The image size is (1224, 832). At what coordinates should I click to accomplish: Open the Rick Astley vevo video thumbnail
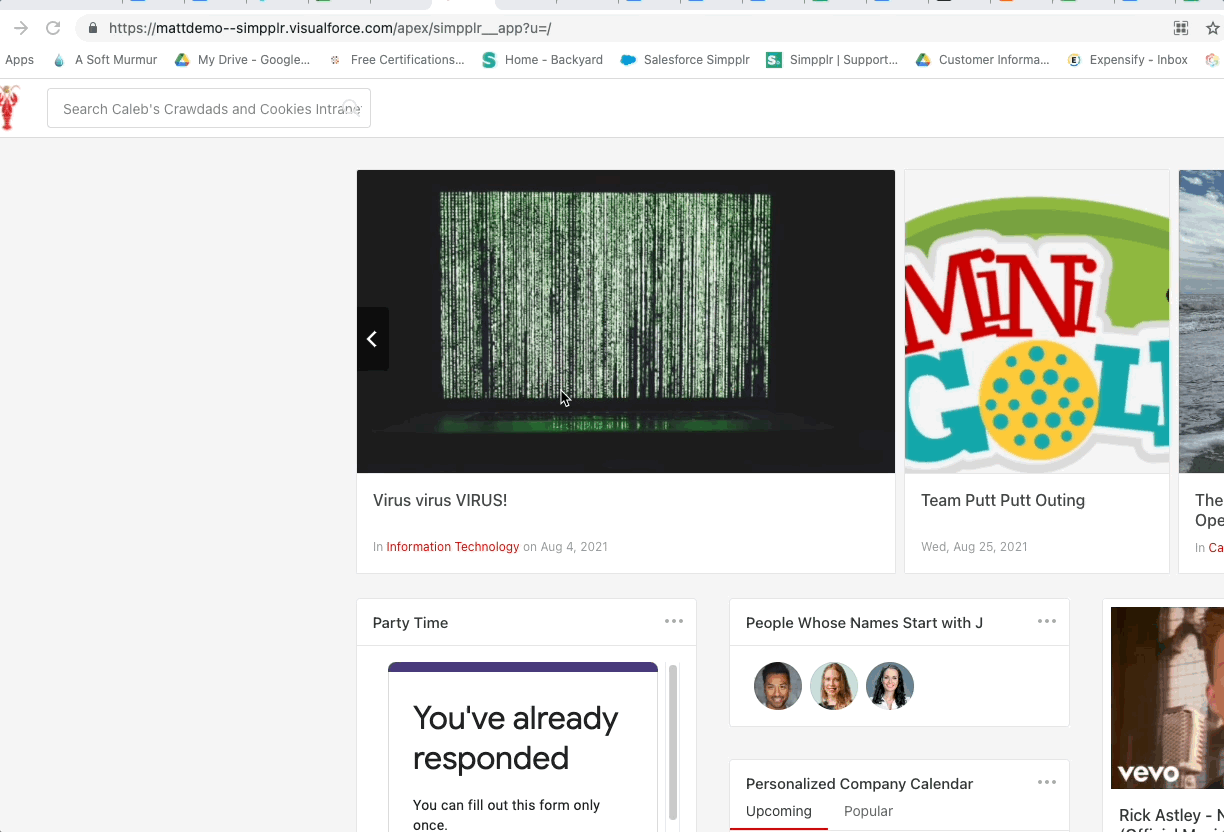[1167, 698]
